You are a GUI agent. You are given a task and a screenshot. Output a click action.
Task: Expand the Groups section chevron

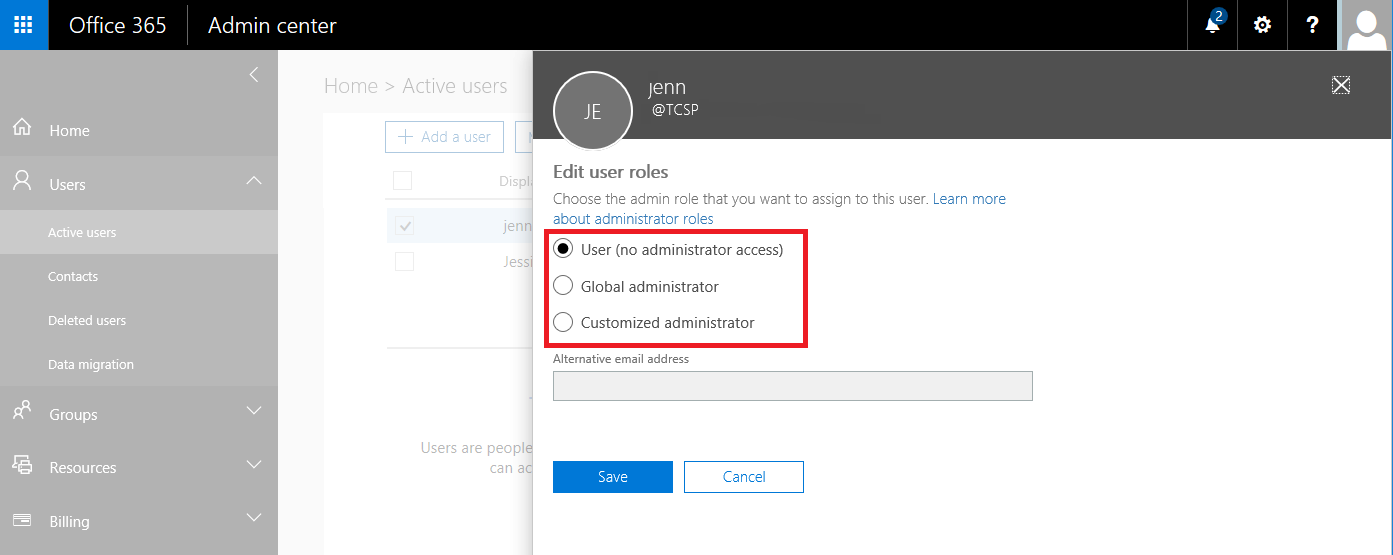click(254, 411)
